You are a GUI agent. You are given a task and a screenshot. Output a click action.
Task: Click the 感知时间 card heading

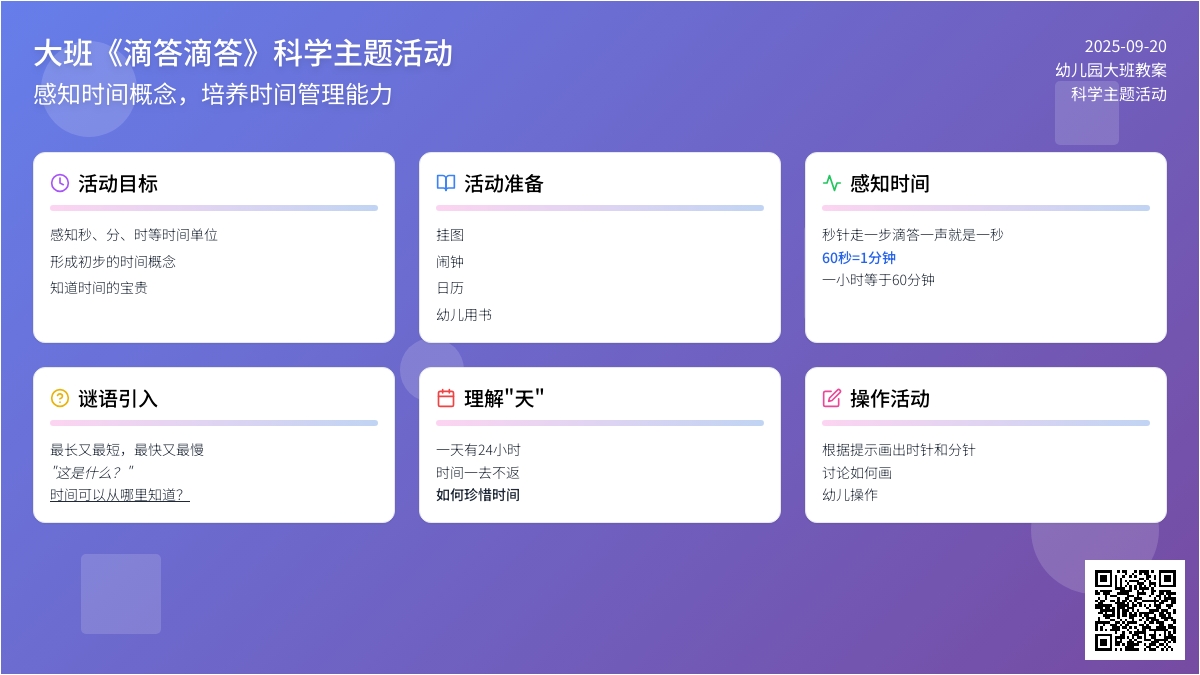890,184
